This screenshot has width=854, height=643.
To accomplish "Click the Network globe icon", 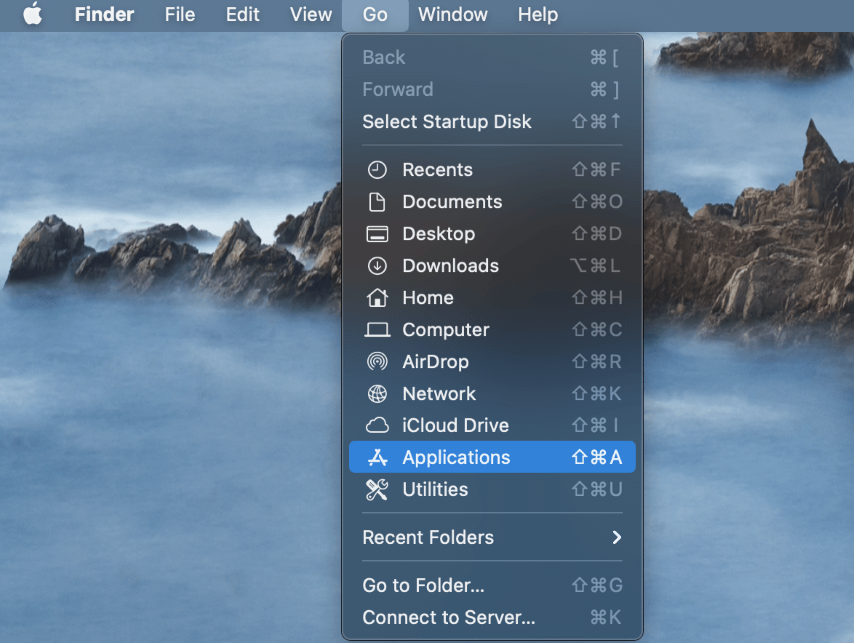I will pos(377,394).
